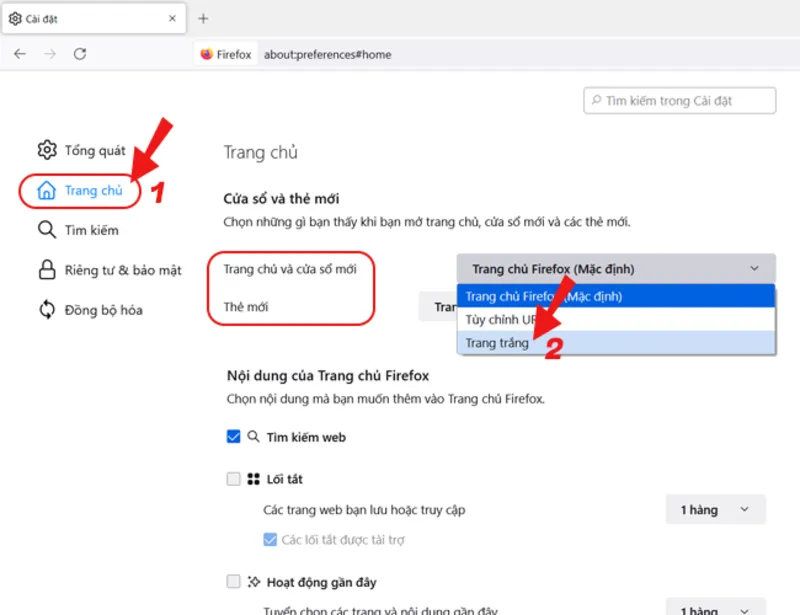Image resolution: width=800 pixels, height=615 pixels.
Task: Click the Tìm kiếm magnifier icon in sidebar
Action: [x=47, y=230]
